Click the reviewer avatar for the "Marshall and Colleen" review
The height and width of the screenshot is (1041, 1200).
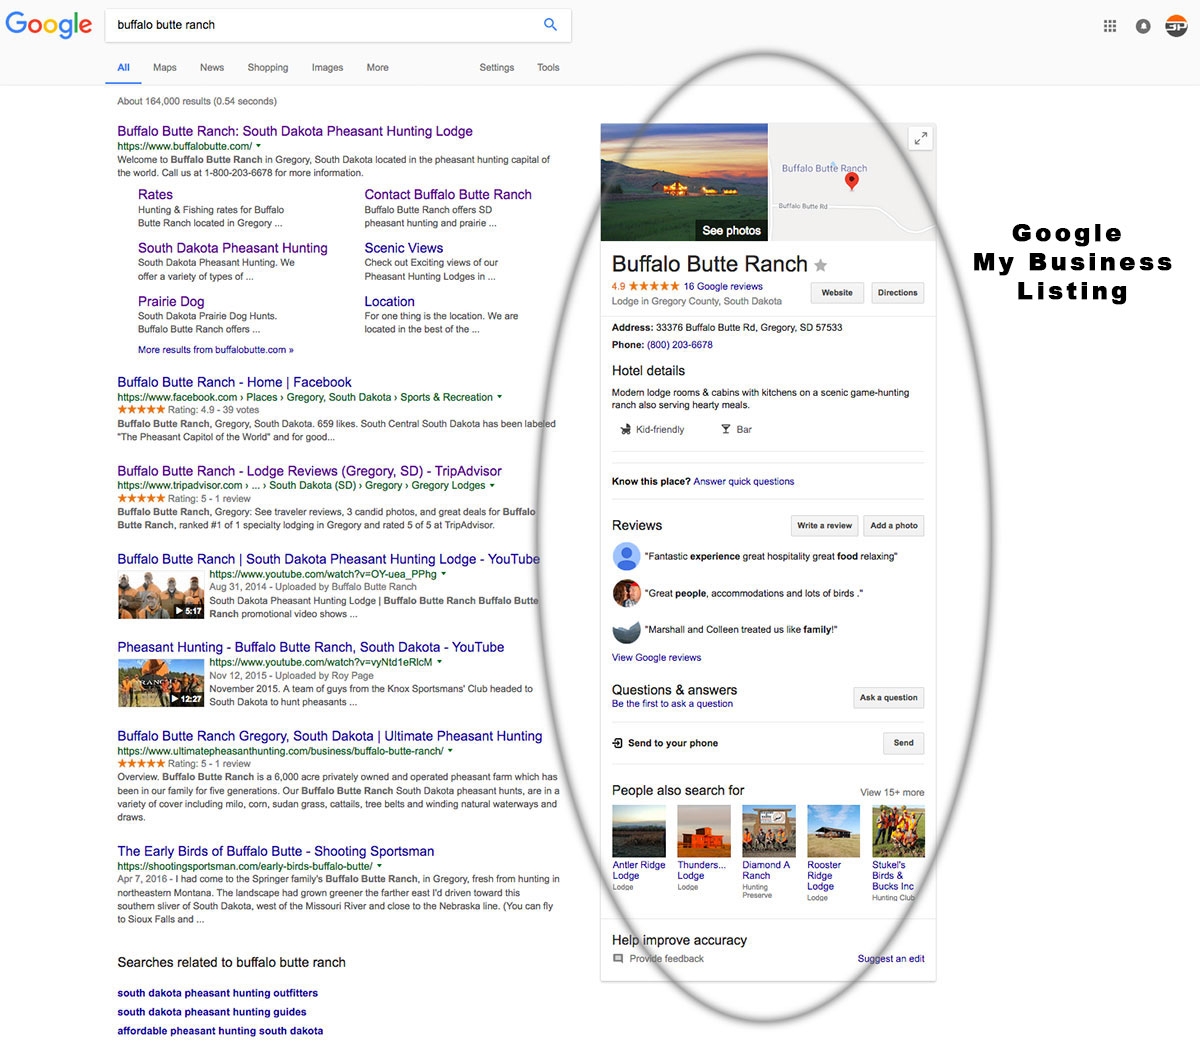coord(626,630)
